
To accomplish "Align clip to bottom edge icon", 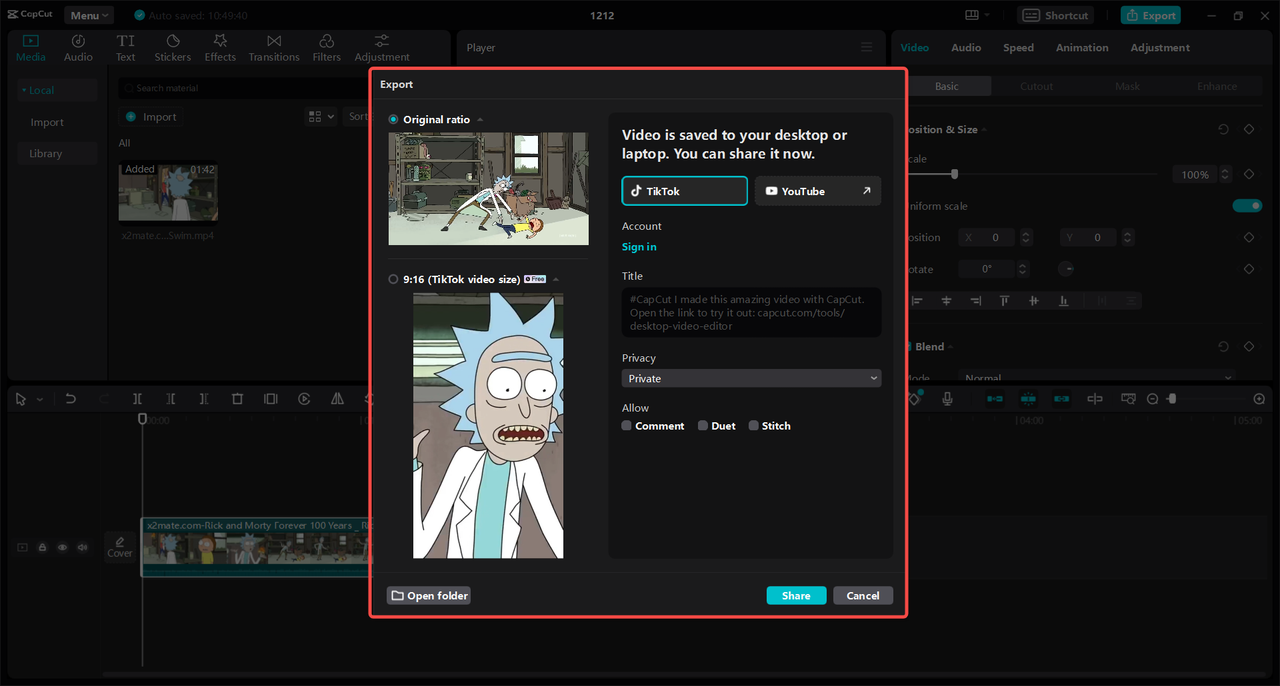I will click(1063, 301).
